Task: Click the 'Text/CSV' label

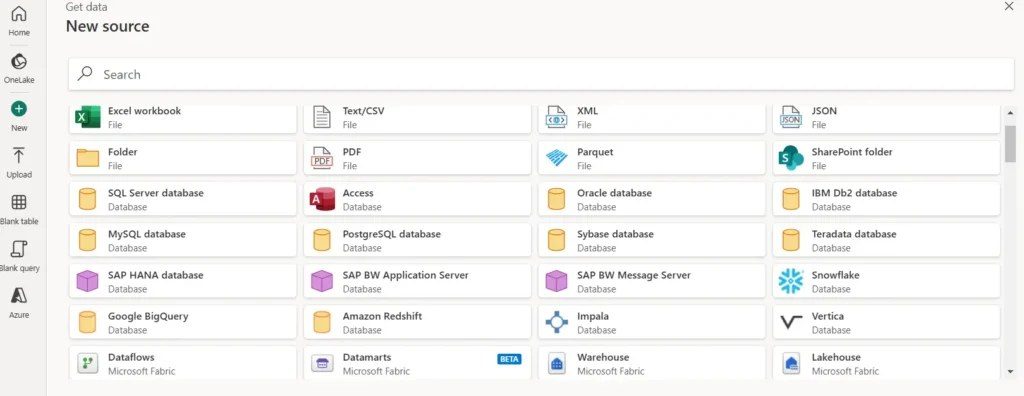Action: (363, 111)
